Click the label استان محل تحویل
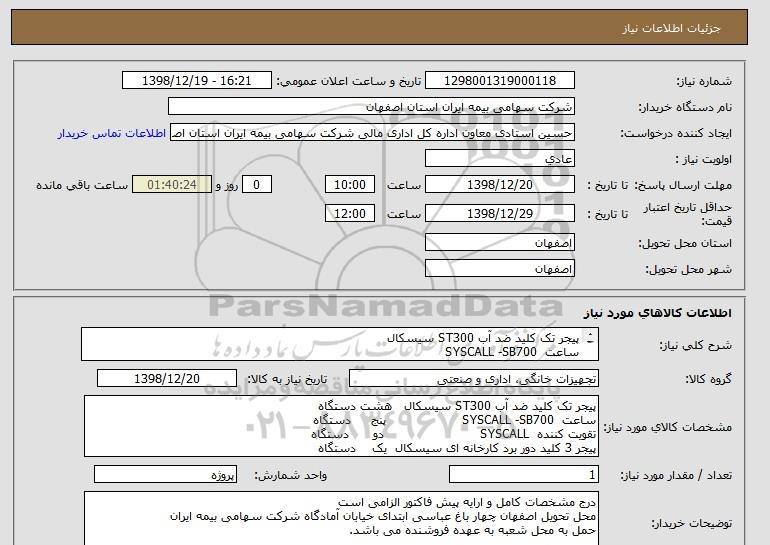Viewport: 770px width, 545px height. coord(685,243)
